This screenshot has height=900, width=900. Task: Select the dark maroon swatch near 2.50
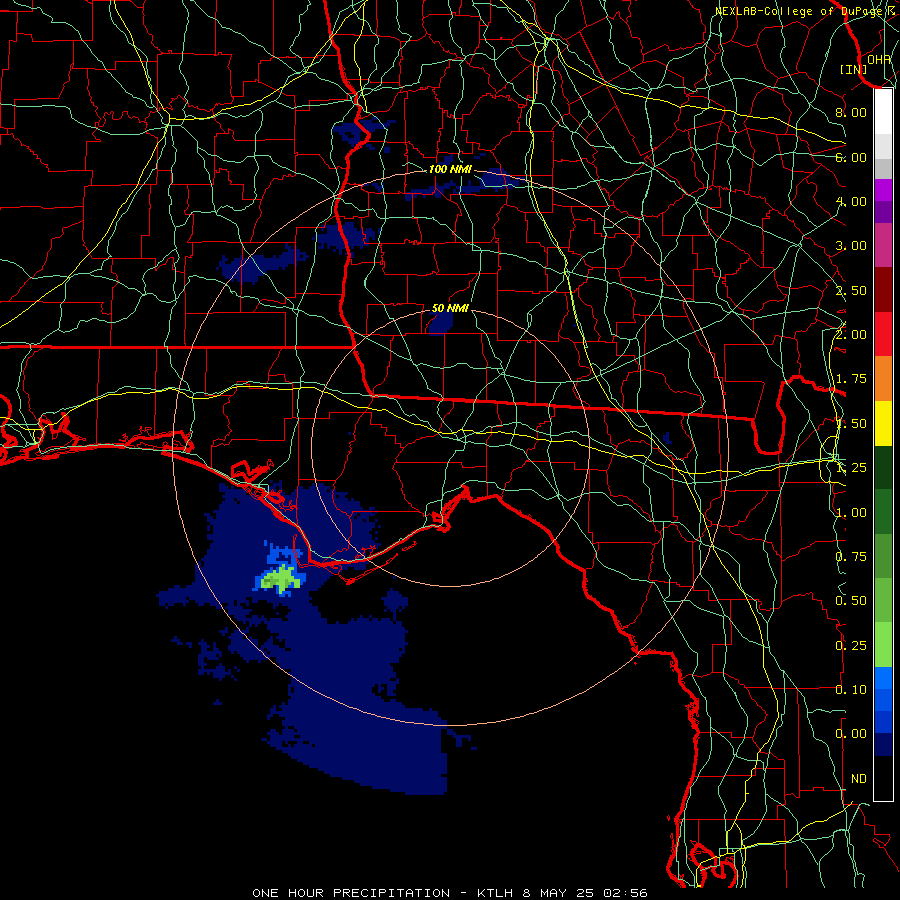pos(883,290)
